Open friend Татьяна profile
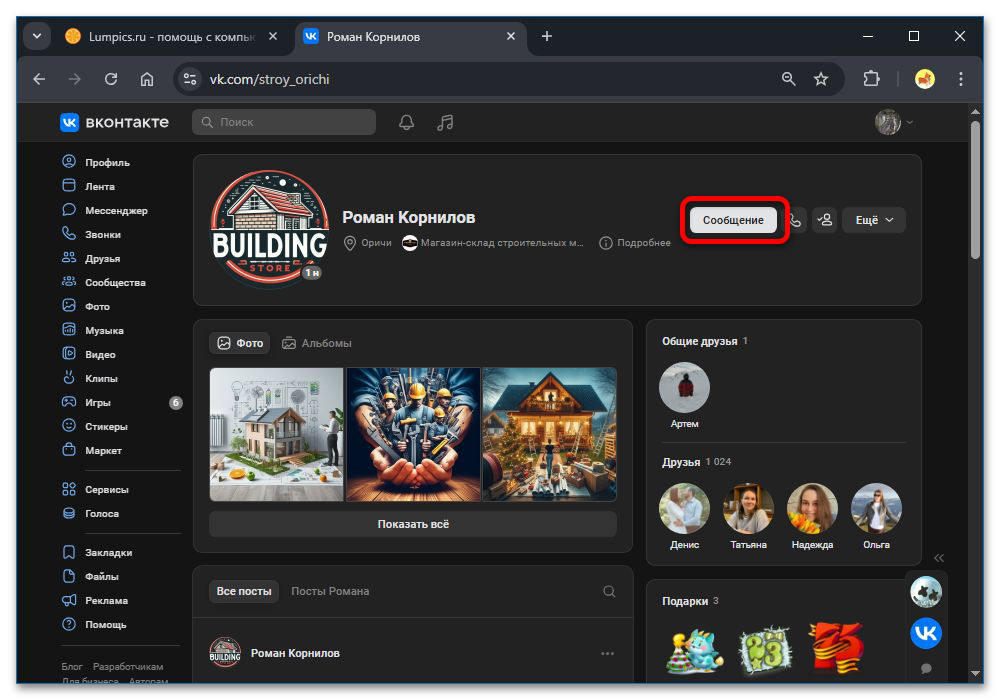This screenshot has width=1000, height=700. point(748,518)
